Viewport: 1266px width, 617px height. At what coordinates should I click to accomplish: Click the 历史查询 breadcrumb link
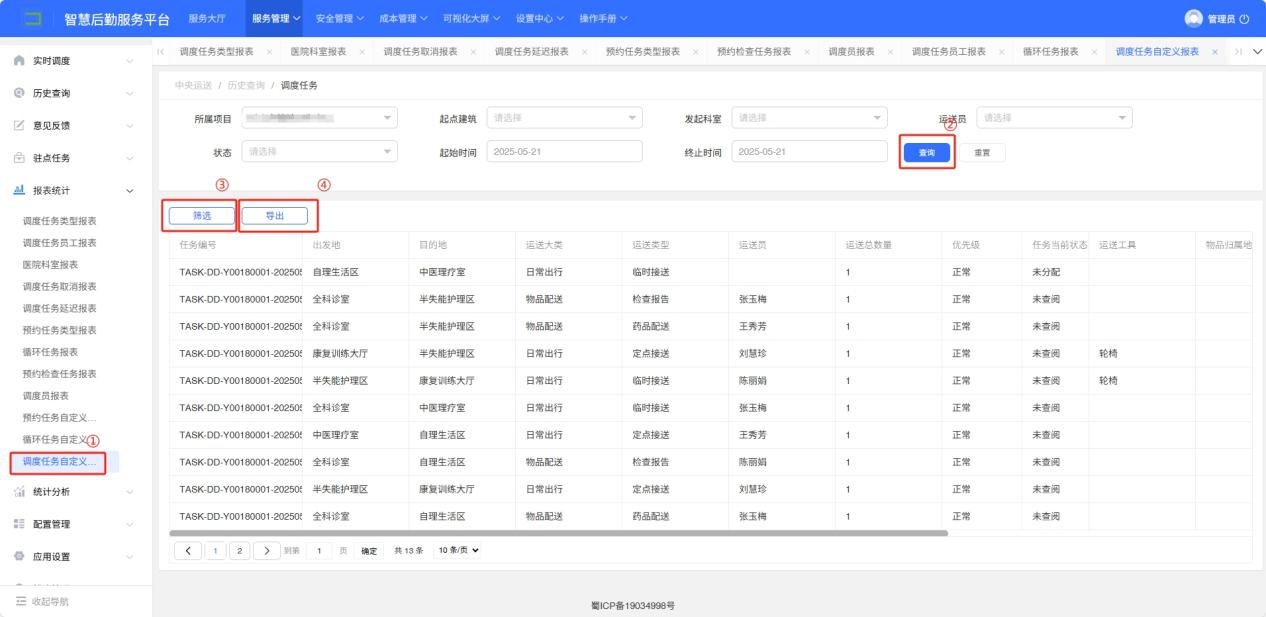pyautogui.click(x=245, y=86)
